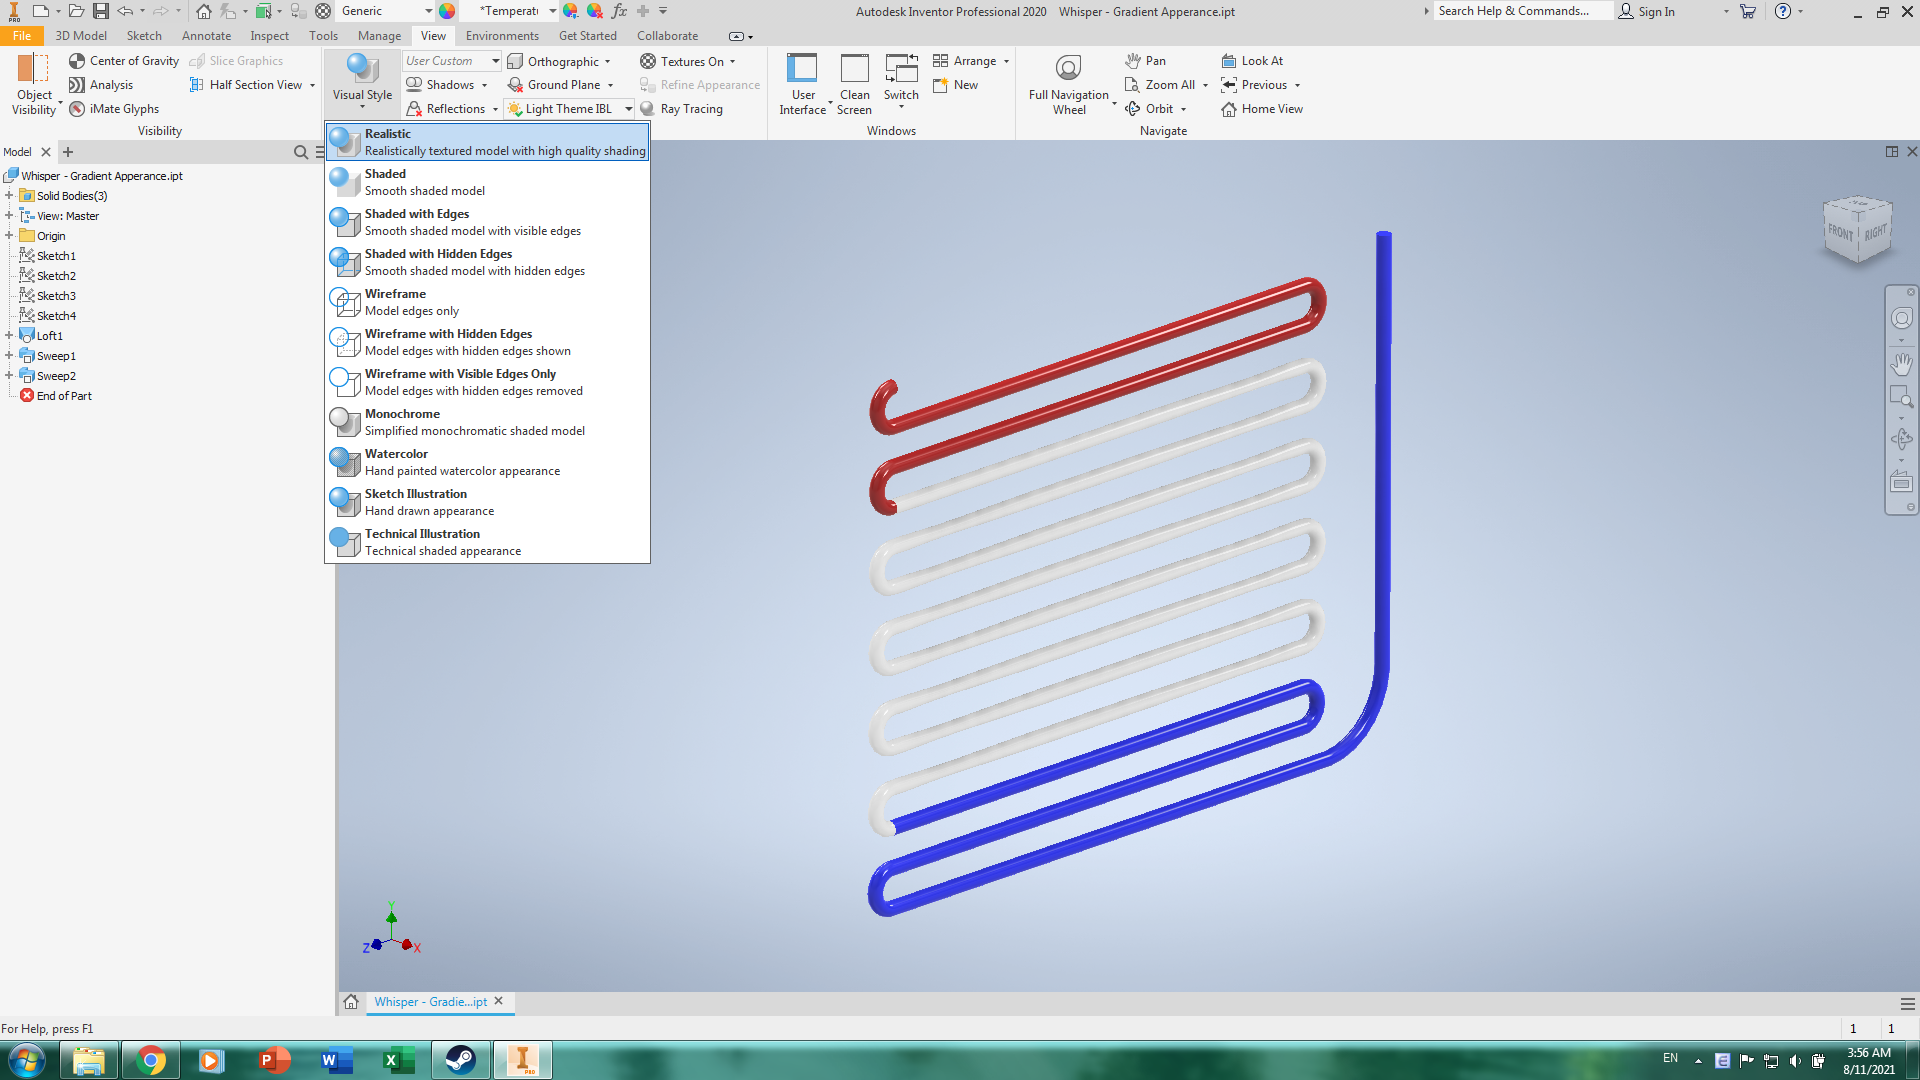This screenshot has height=1080, width=1920.
Task: Create a New window
Action: coord(955,85)
